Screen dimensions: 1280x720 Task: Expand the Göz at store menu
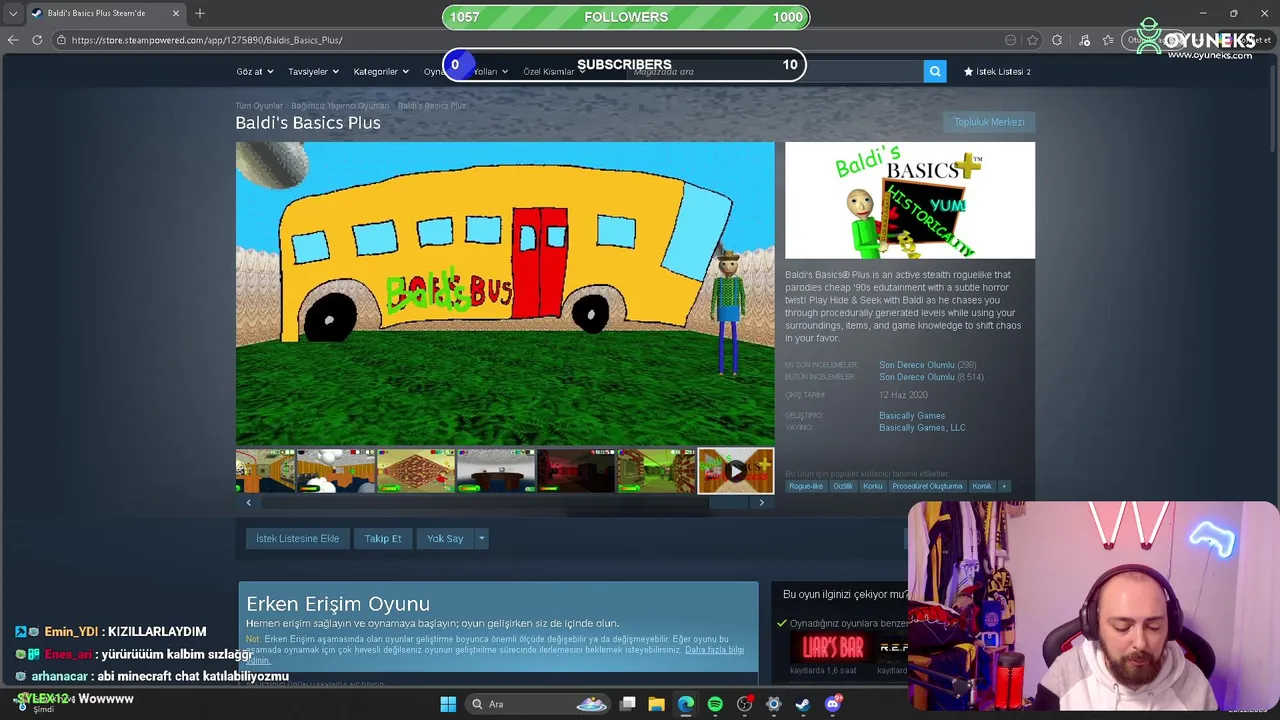[x=253, y=71]
